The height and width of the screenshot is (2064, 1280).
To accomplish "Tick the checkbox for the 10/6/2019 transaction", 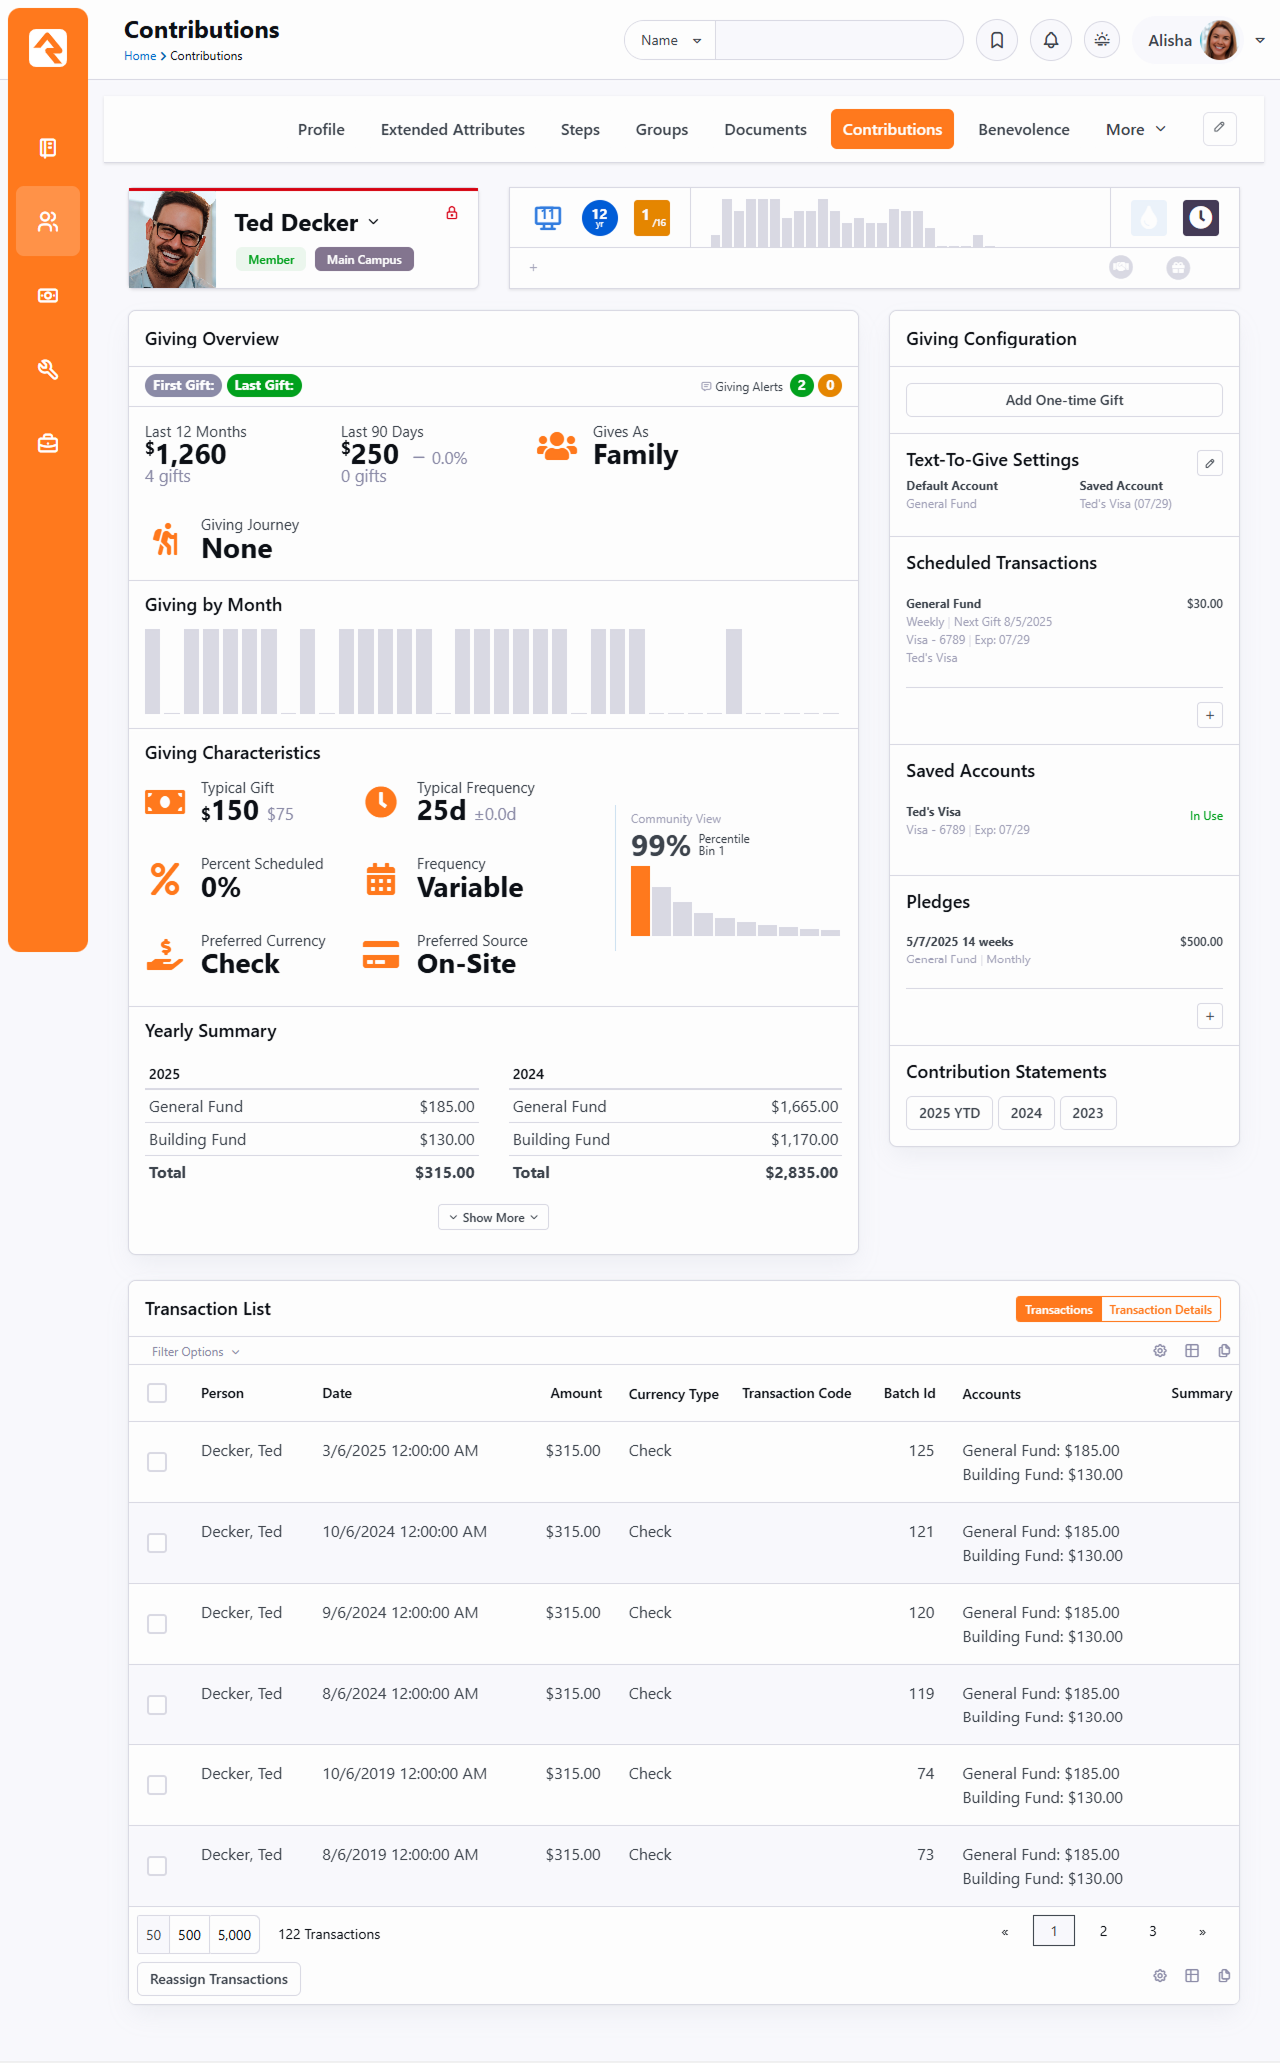I will (157, 1785).
